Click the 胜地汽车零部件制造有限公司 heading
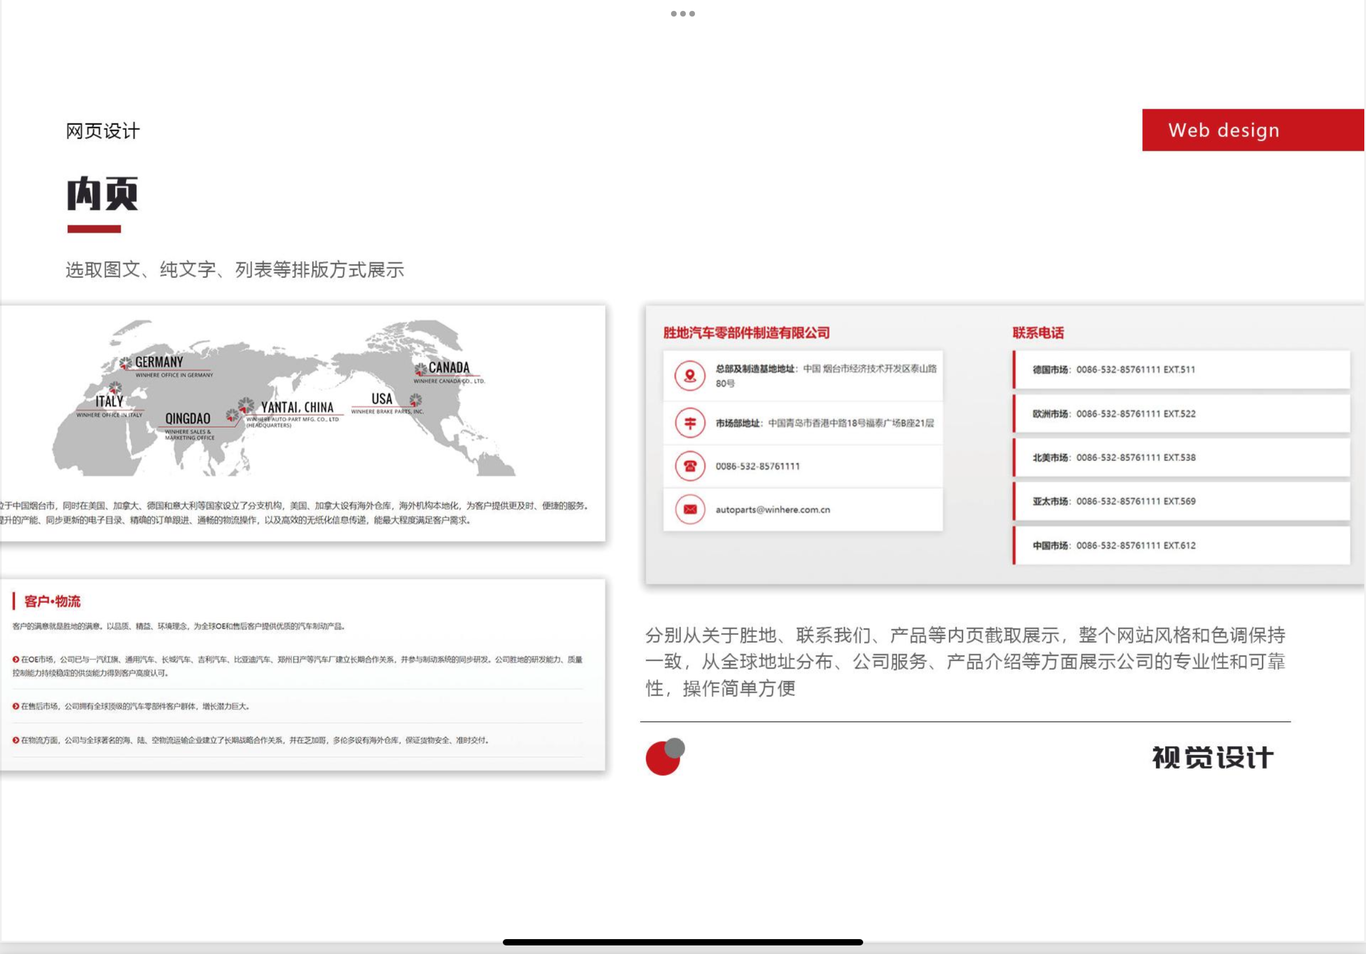The image size is (1366, 954). 747,333
